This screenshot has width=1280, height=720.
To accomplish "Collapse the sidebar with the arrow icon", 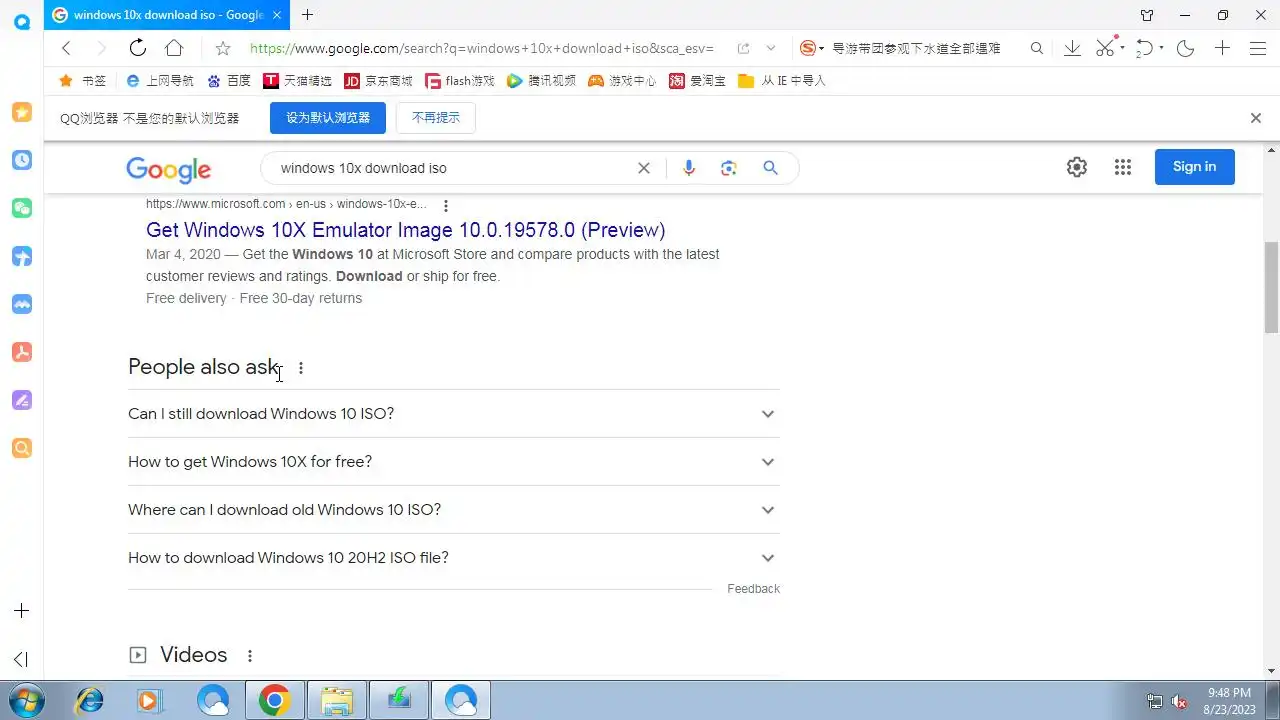I will click(x=21, y=659).
